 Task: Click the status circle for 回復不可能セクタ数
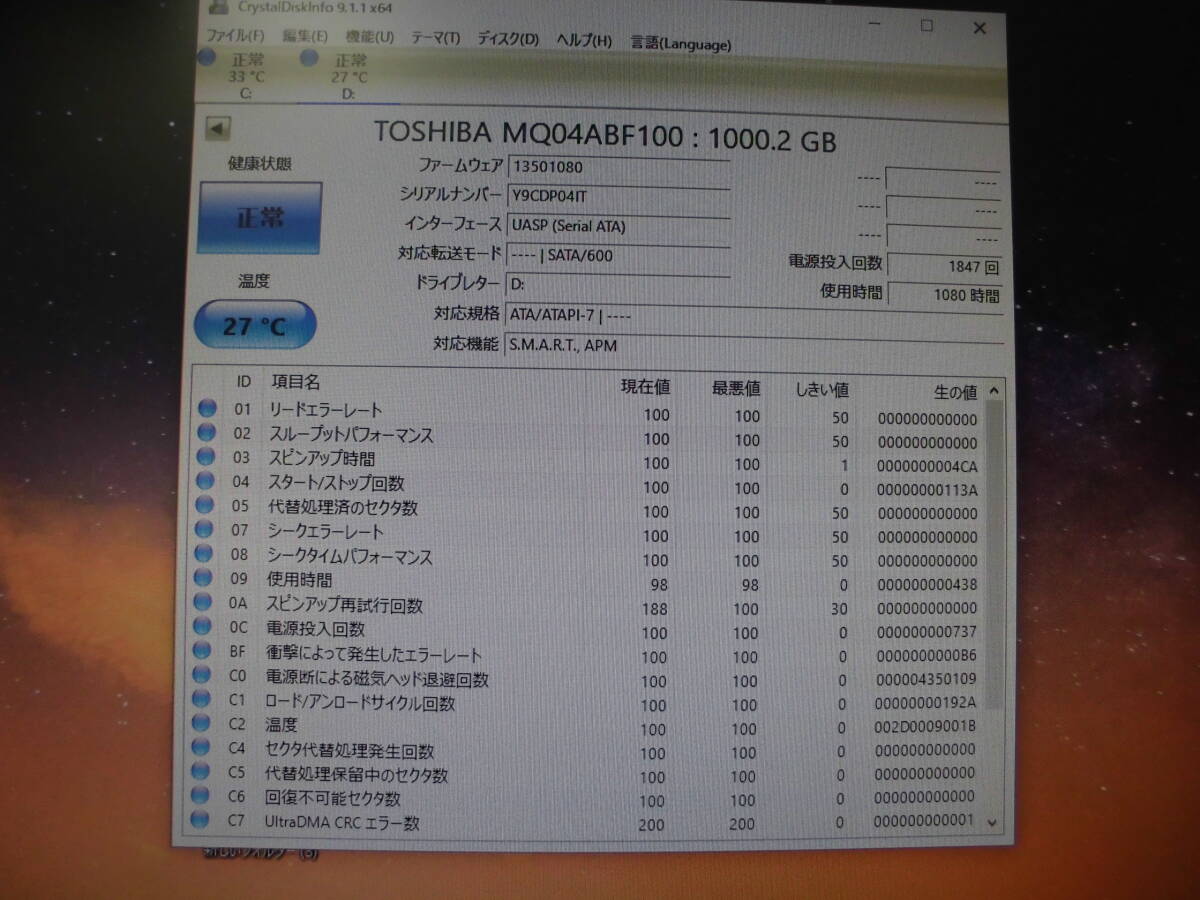tap(201, 795)
